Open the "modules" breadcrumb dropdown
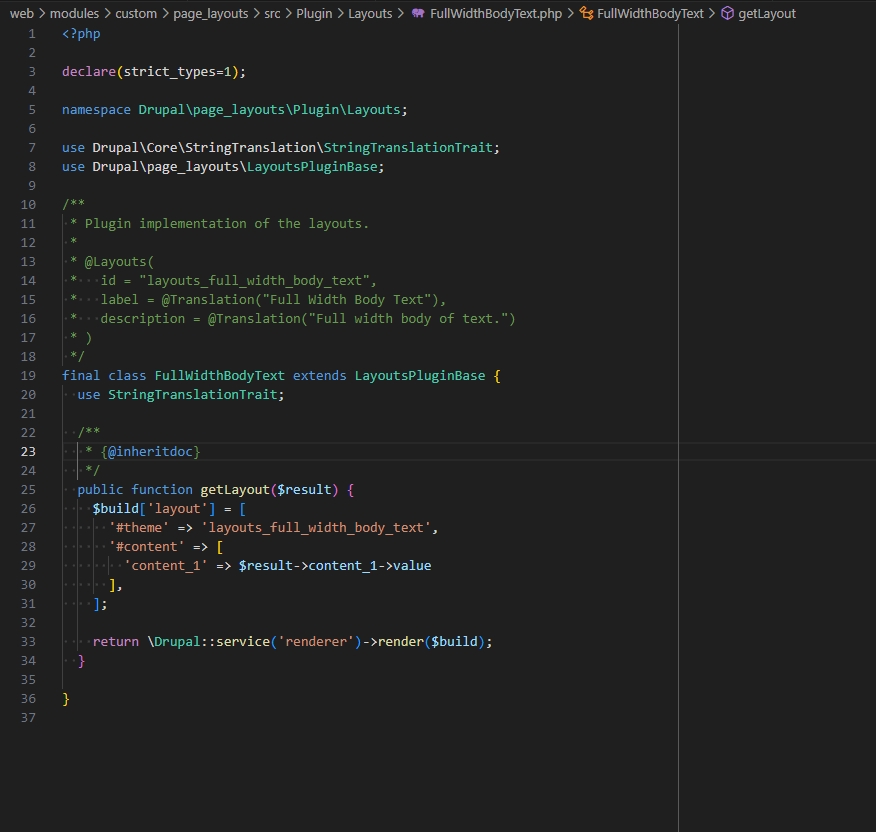This screenshot has width=876, height=832. [75, 14]
